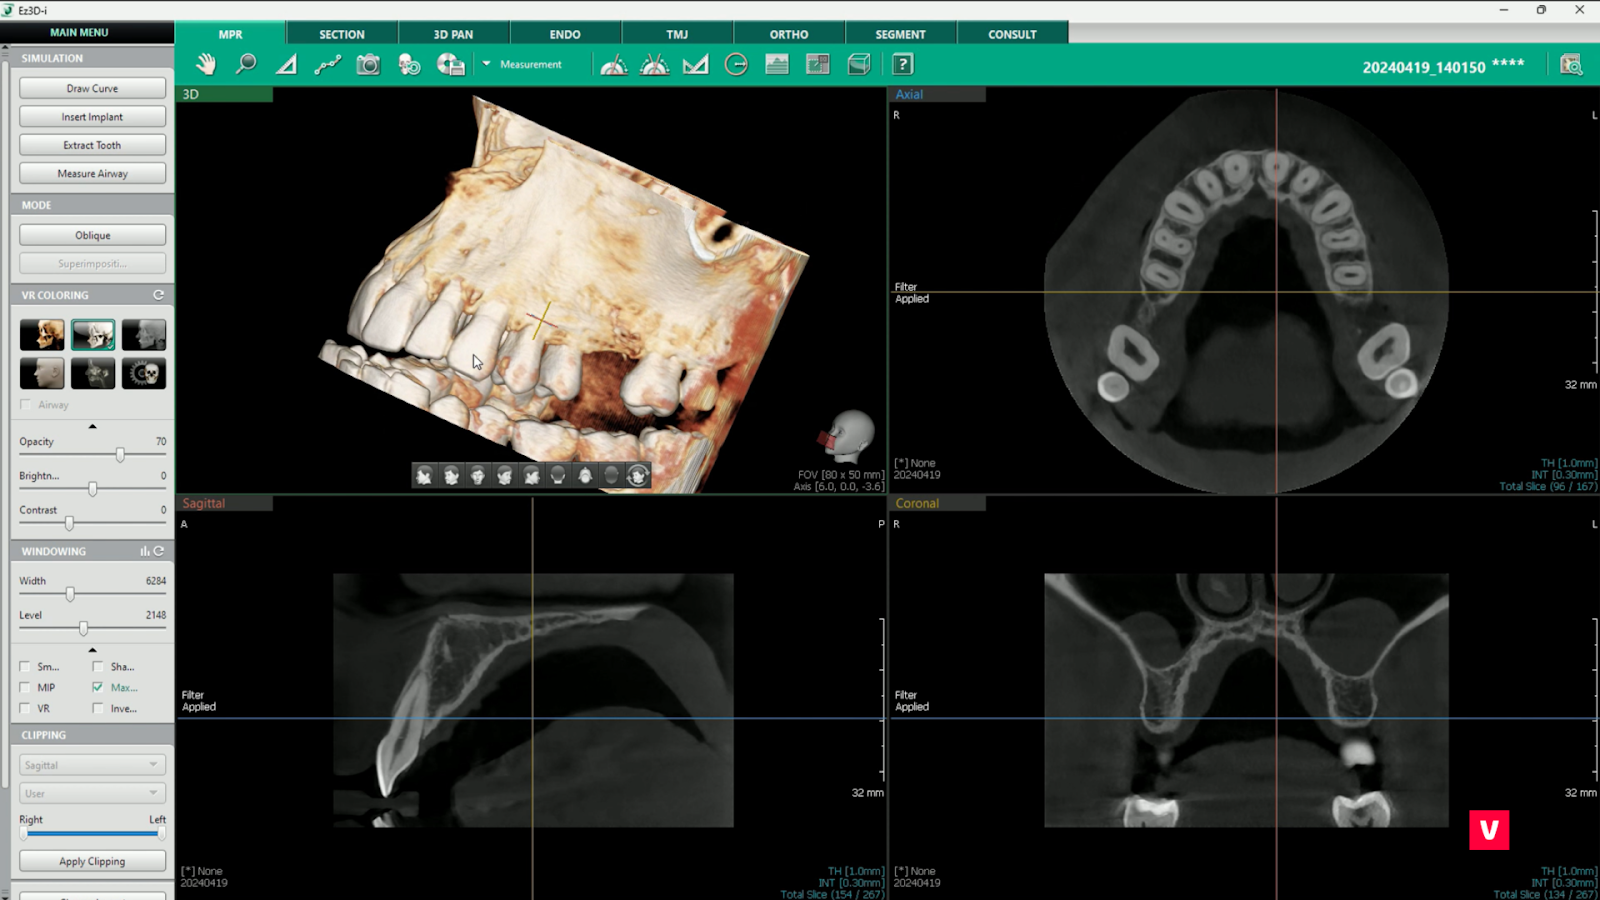The image size is (1600, 900).
Task: Open the Windowing histogram icon
Action: point(145,551)
